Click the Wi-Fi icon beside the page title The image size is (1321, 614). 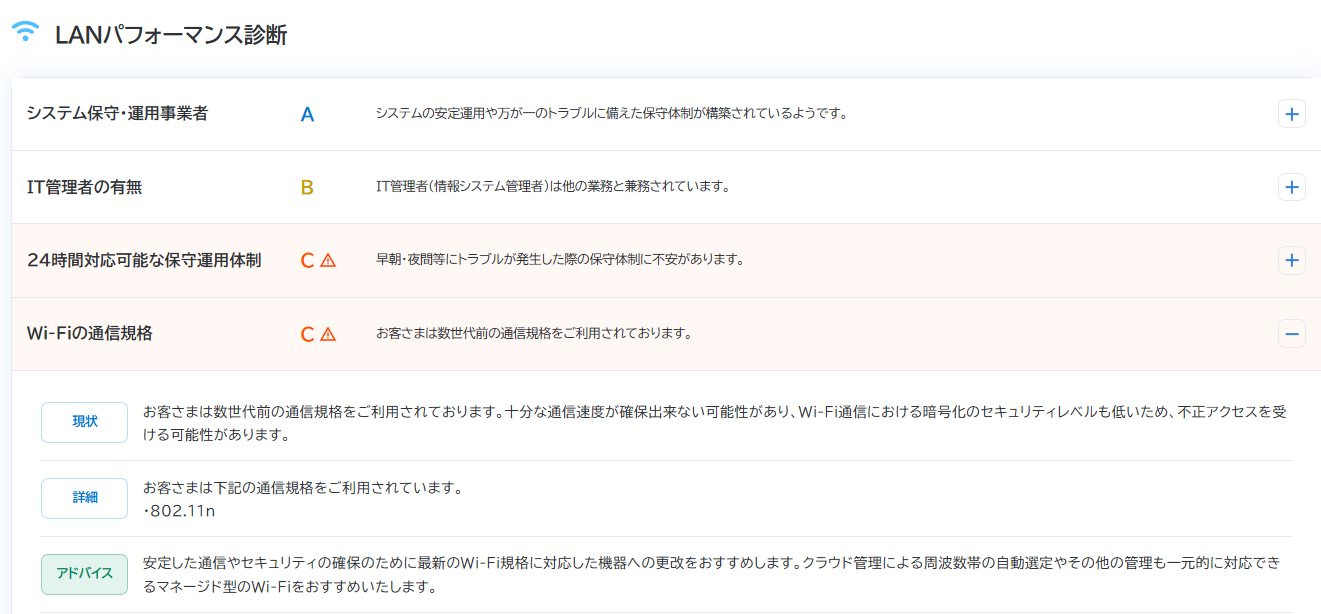[25, 33]
